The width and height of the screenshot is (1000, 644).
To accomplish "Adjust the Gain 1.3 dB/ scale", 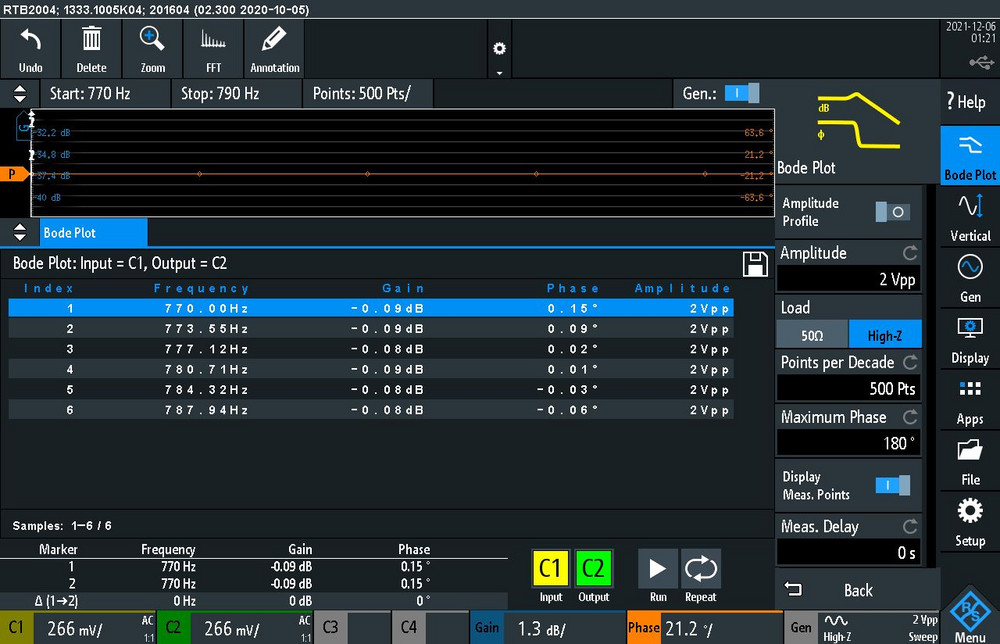I will click(548, 627).
